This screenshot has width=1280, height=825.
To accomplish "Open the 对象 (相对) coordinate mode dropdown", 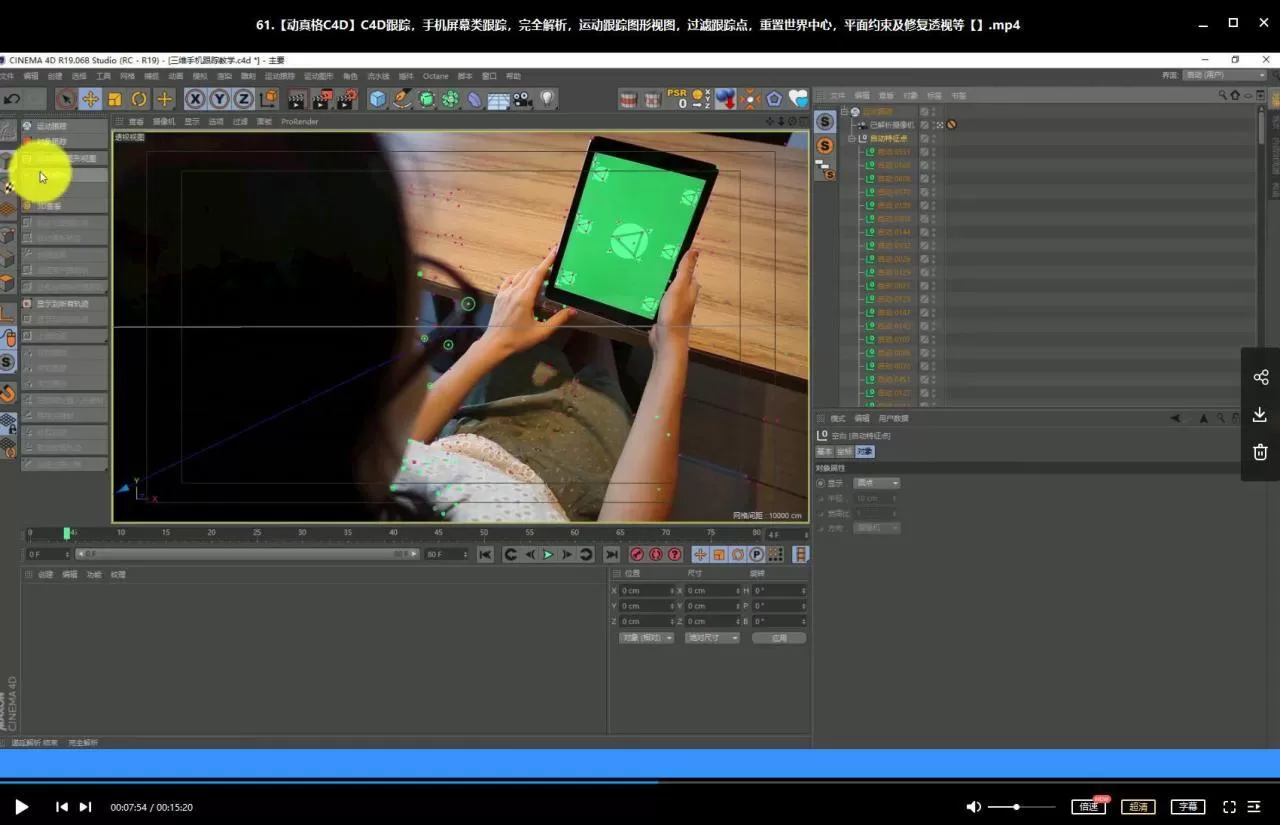I will pyautogui.click(x=646, y=638).
